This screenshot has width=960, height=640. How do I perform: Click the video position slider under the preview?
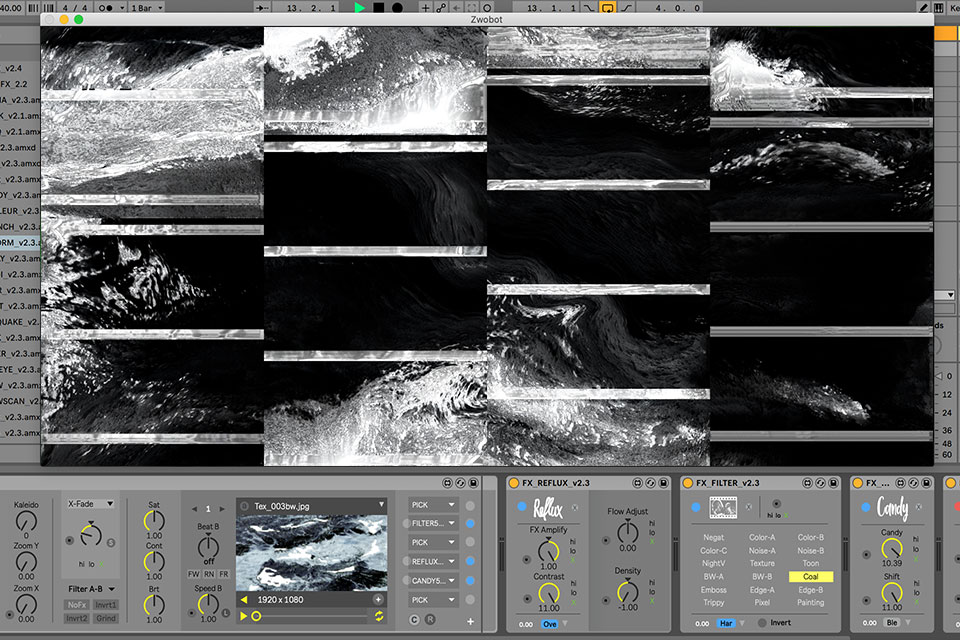point(312,616)
